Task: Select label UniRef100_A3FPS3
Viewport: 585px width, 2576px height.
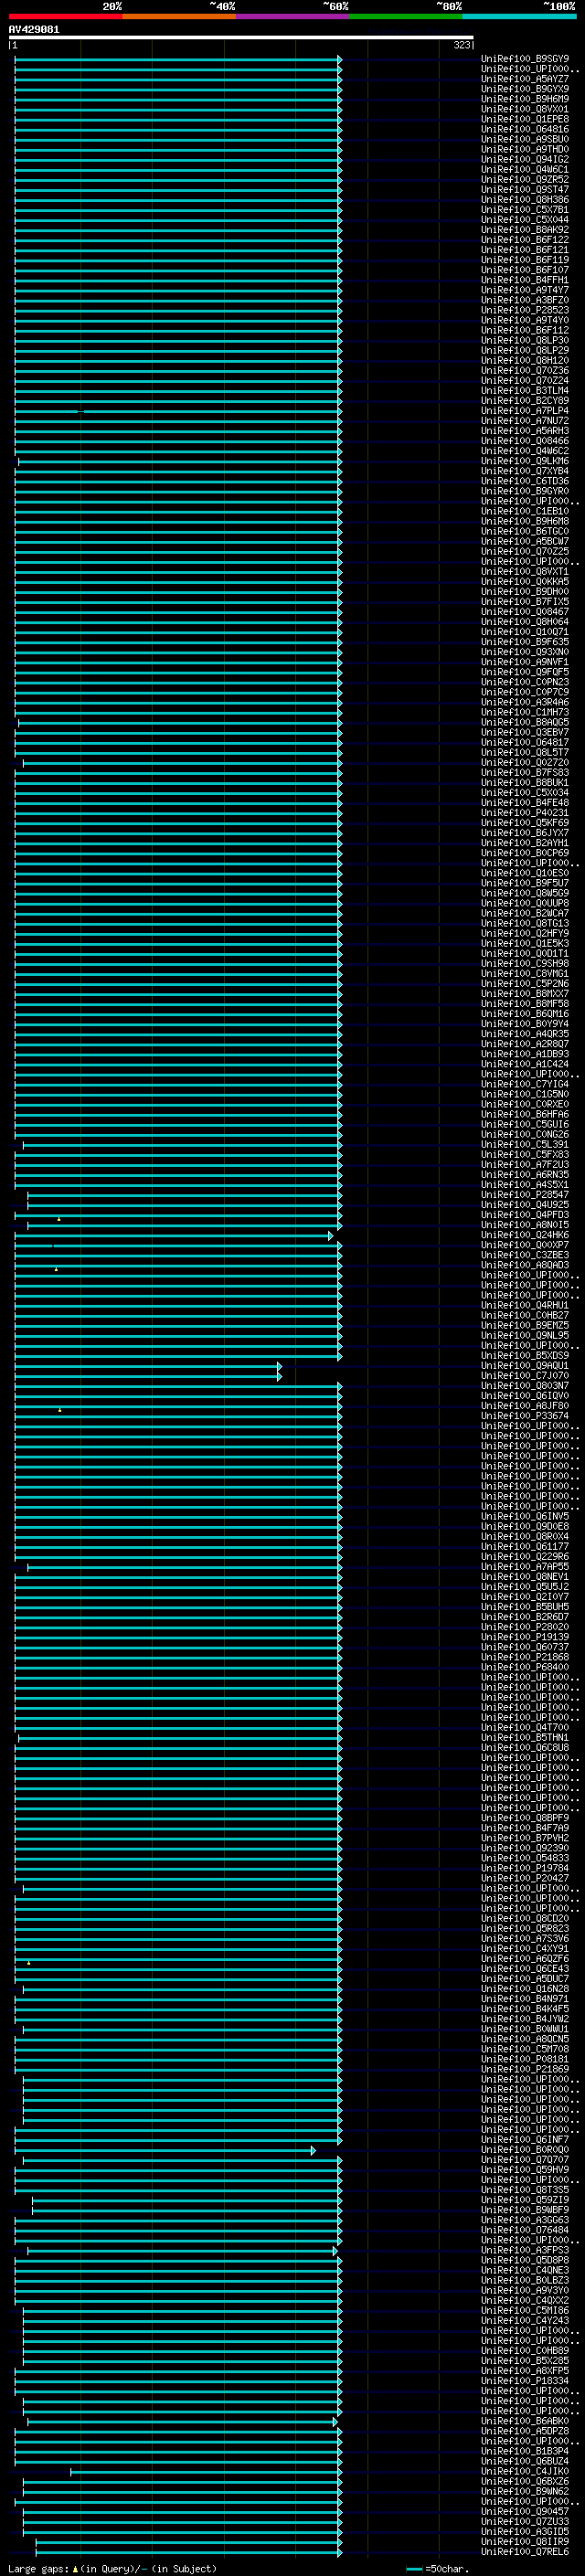Action: pos(525,2250)
